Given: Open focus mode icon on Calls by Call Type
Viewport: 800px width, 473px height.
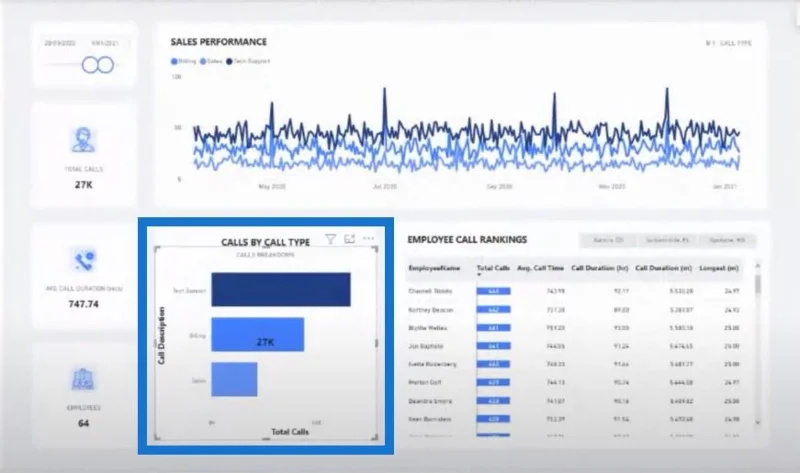Looking at the screenshot, I should coord(349,239).
